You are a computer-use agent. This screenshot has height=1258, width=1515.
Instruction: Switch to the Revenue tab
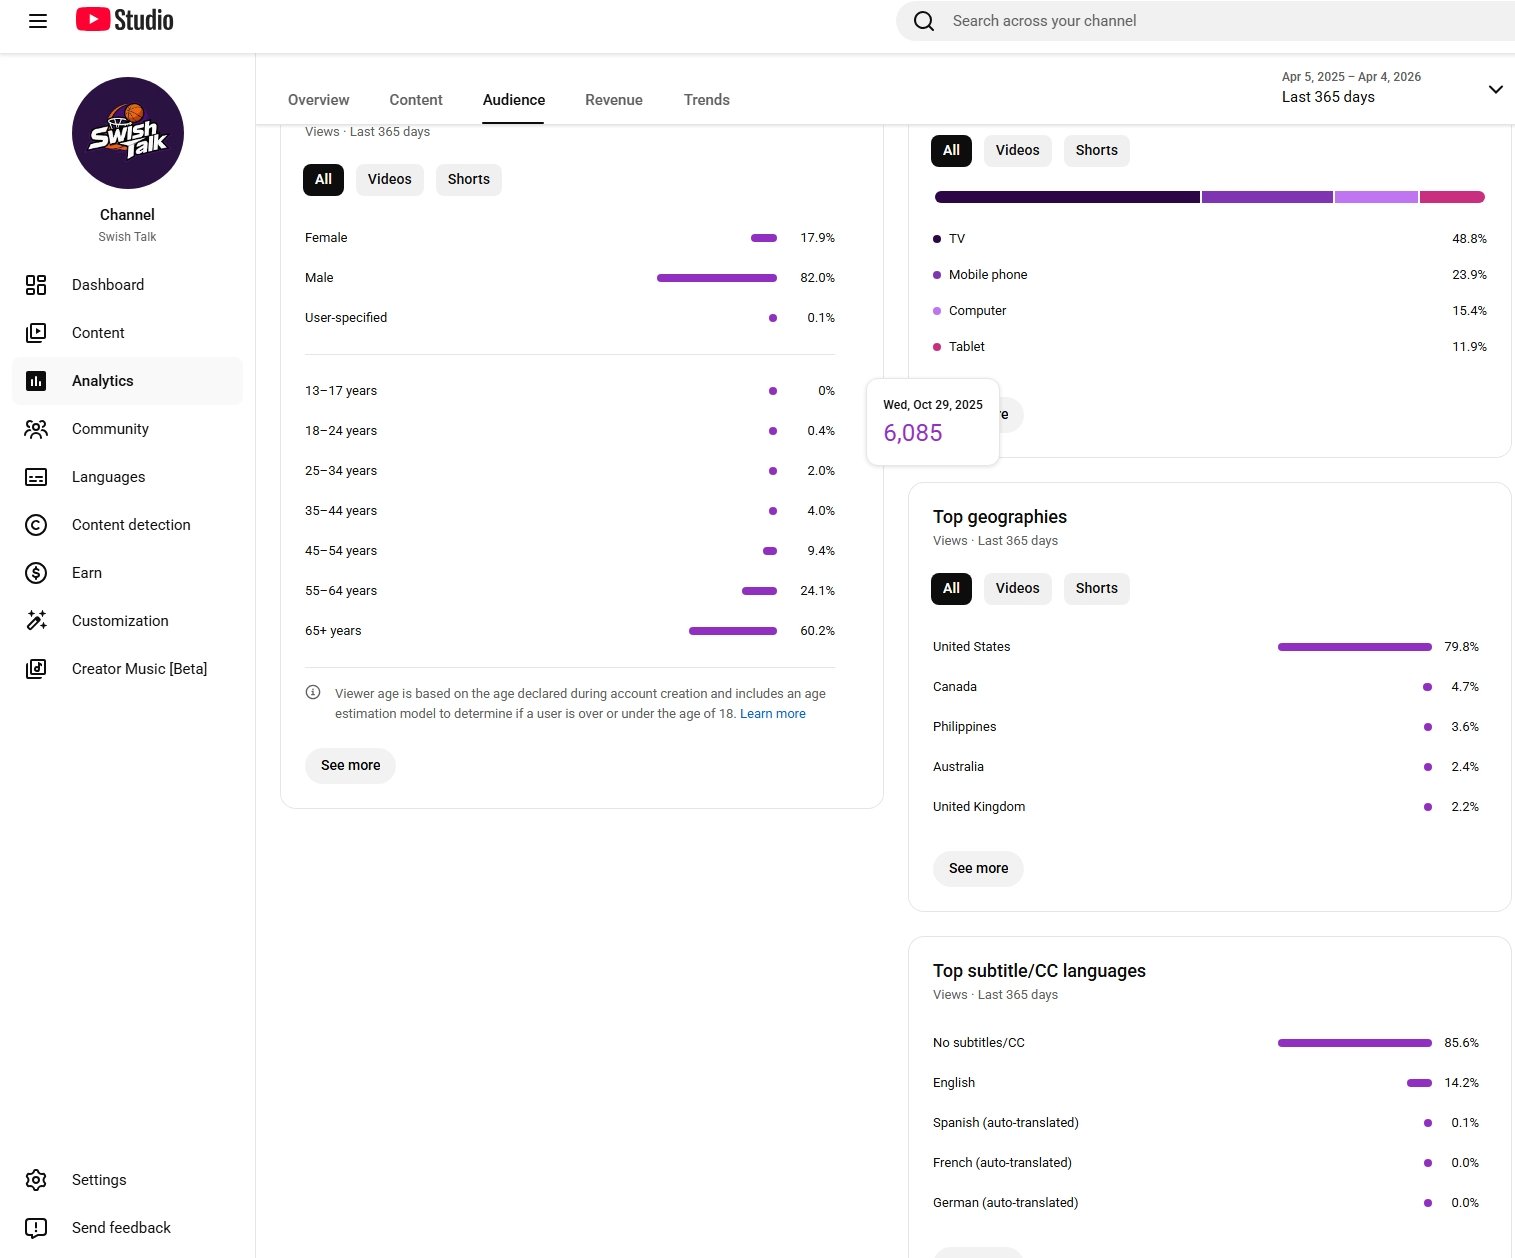point(613,100)
